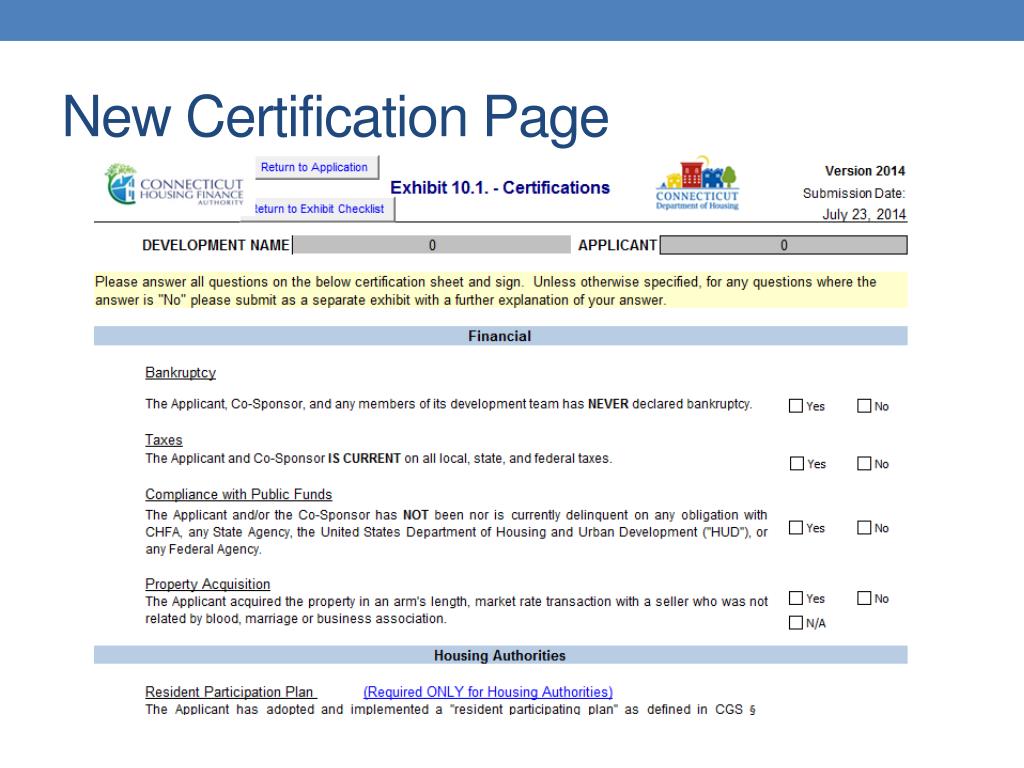Check Yes for Property Acquisition
1024x768 pixels.
(796, 598)
